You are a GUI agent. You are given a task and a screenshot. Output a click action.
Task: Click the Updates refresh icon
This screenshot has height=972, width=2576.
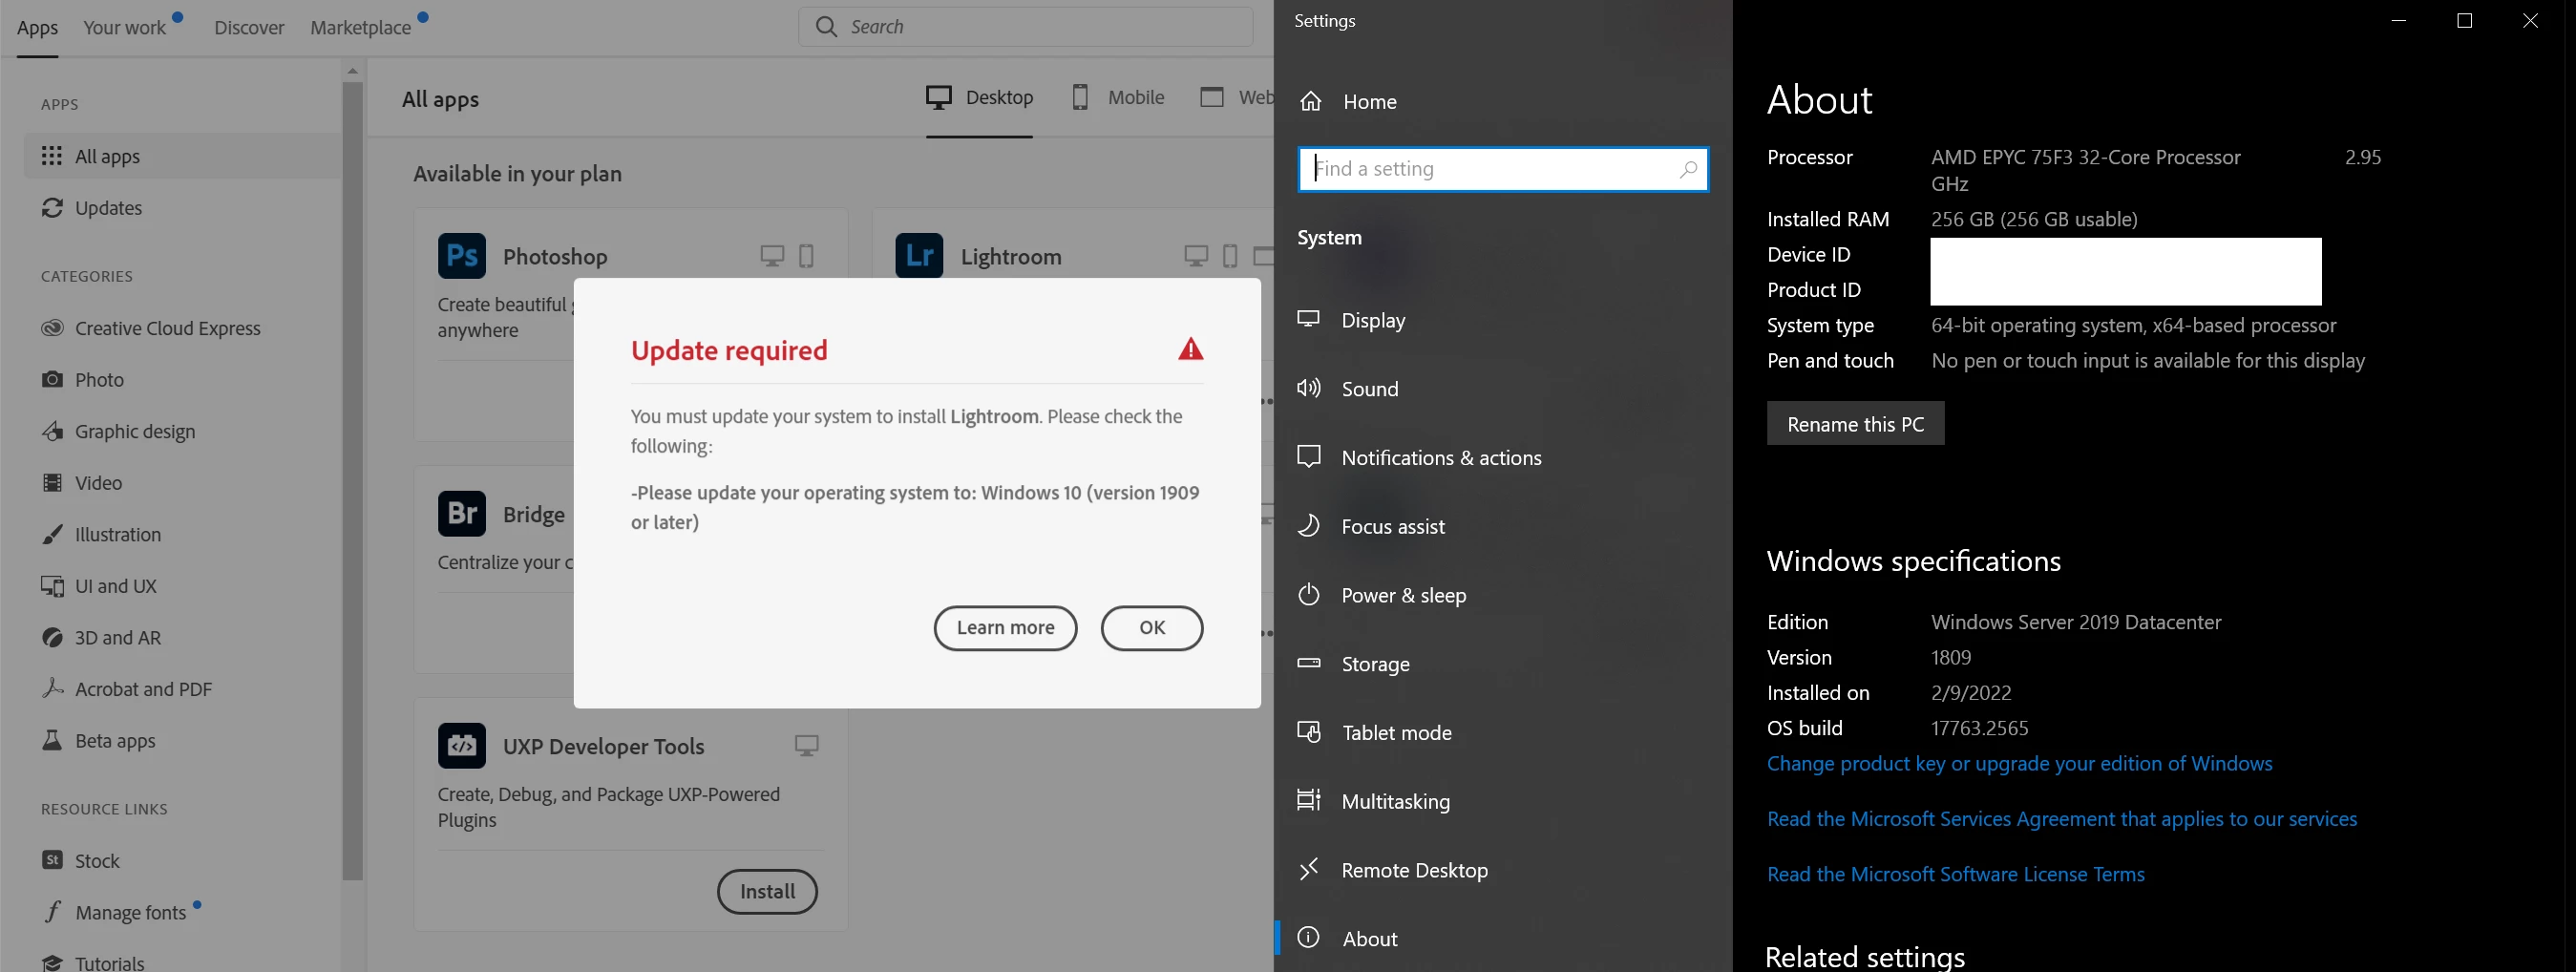click(52, 208)
